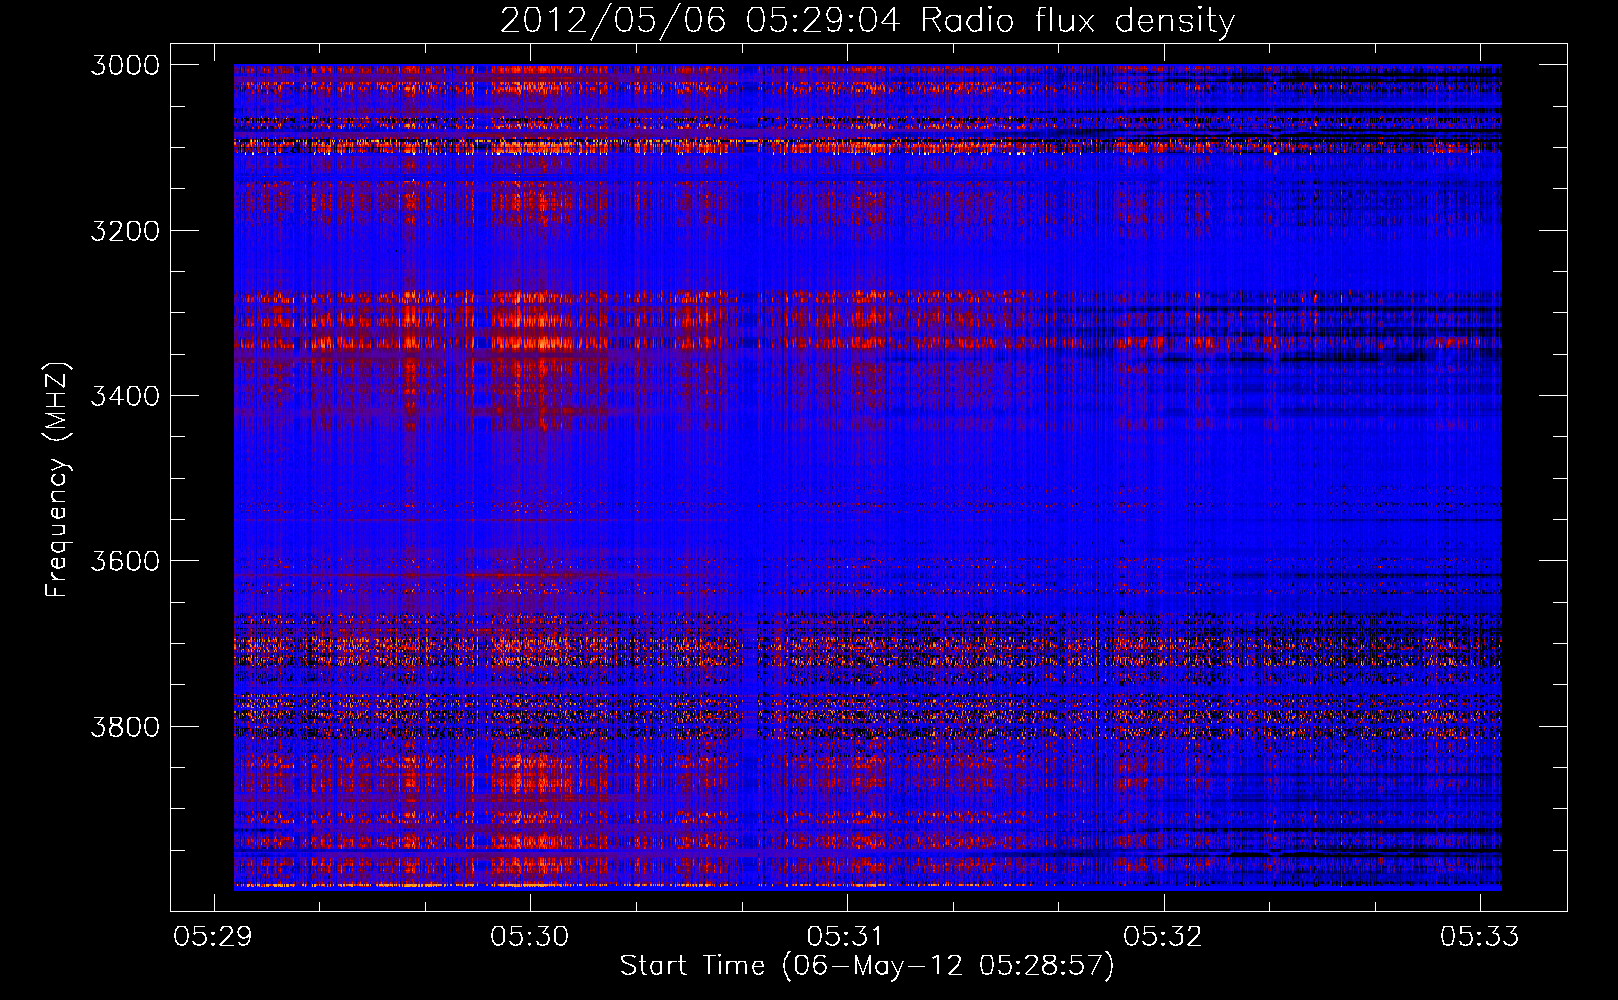Click the 05:31 time axis label
Image resolution: width=1618 pixels, height=1000 pixels.
point(846,936)
